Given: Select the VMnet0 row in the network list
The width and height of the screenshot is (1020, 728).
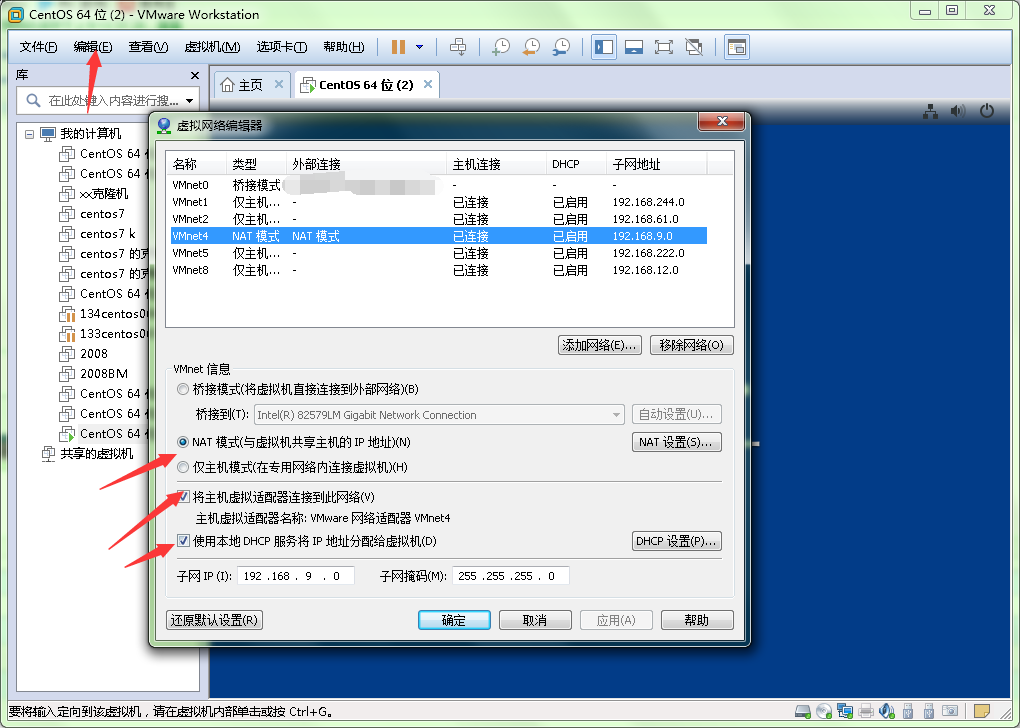Looking at the screenshot, I should [438, 185].
